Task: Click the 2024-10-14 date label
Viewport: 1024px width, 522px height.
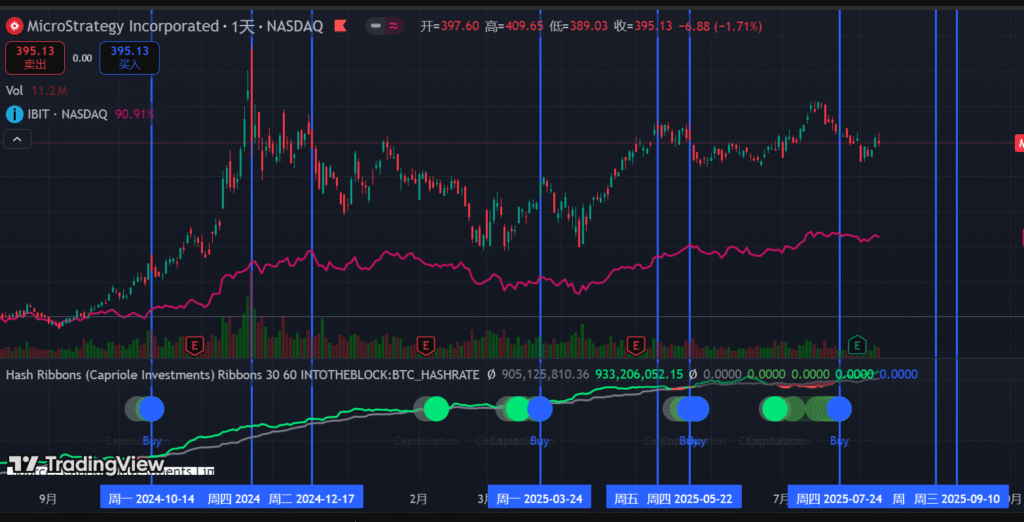Action: [x=150, y=497]
